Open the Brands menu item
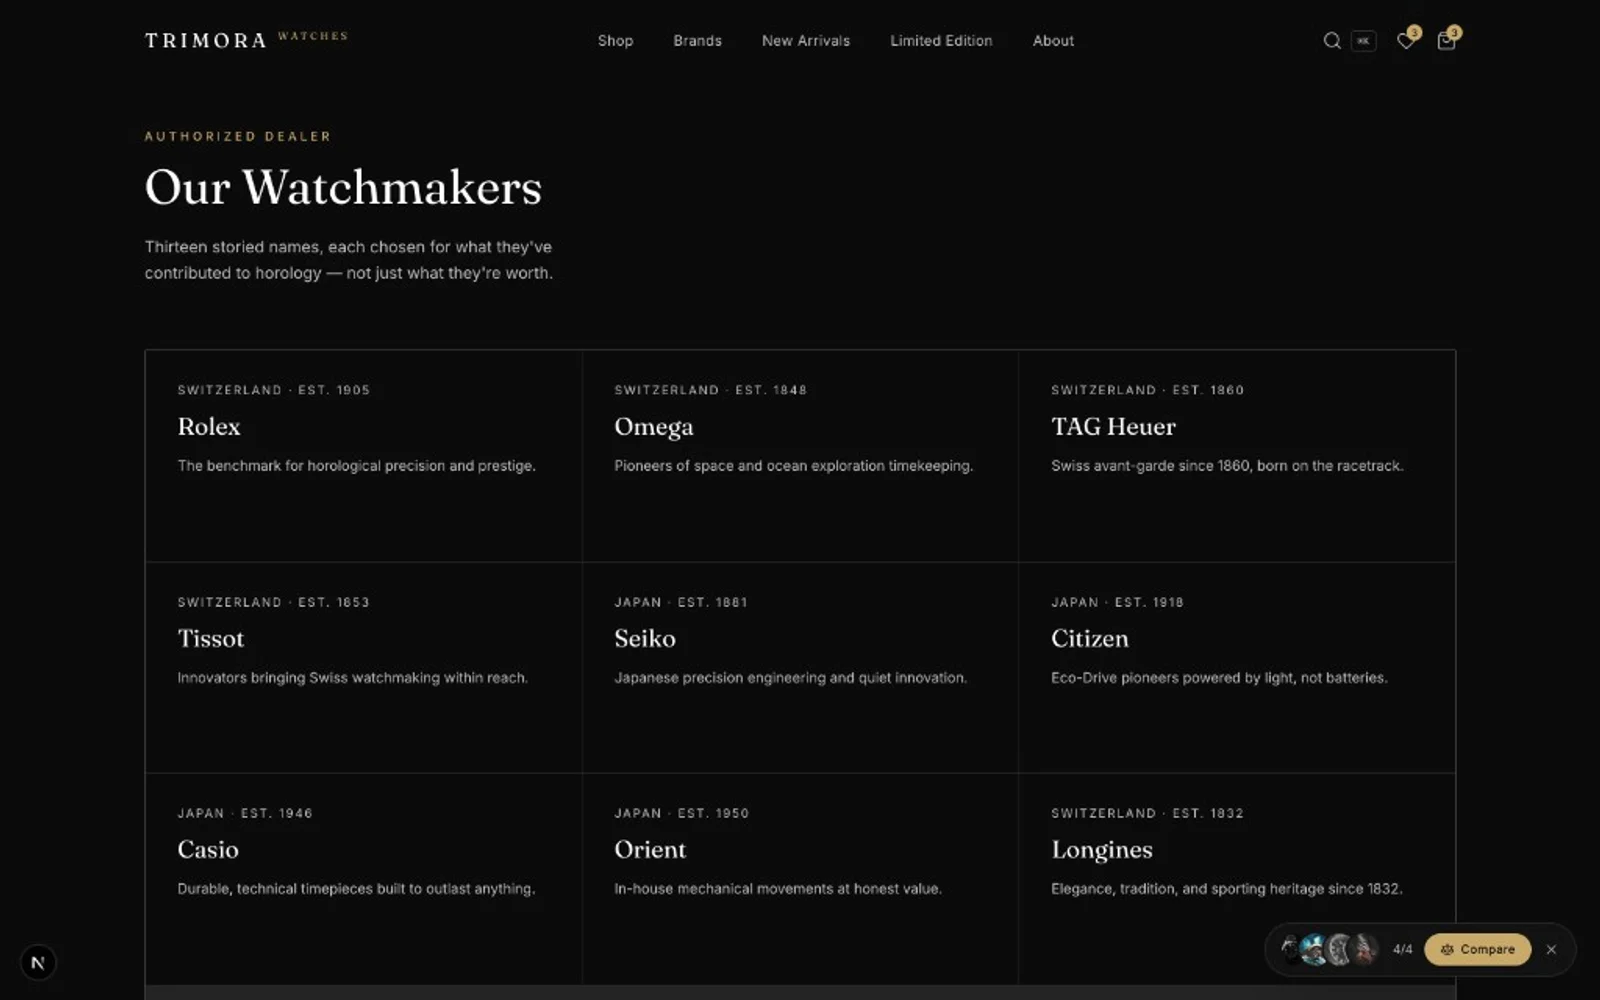Viewport: 1600px width, 1000px height. click(x=697, y=41)
